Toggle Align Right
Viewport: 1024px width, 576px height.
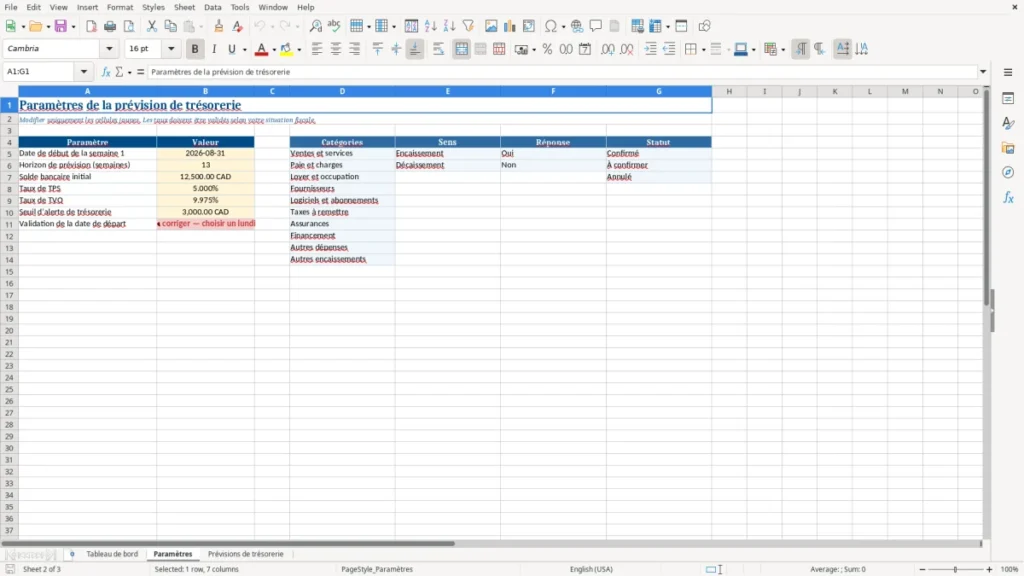355,49
